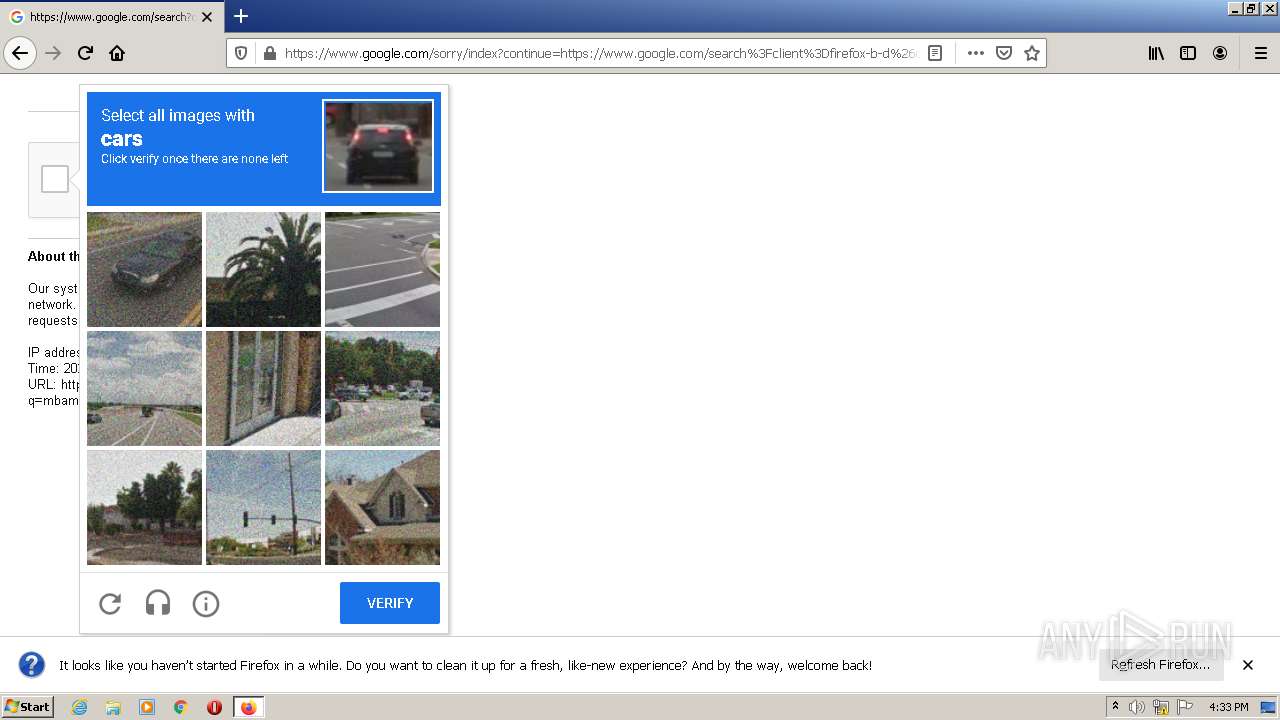
Task: Open the volume speaker tray icon
Action: click(1137, 707)
